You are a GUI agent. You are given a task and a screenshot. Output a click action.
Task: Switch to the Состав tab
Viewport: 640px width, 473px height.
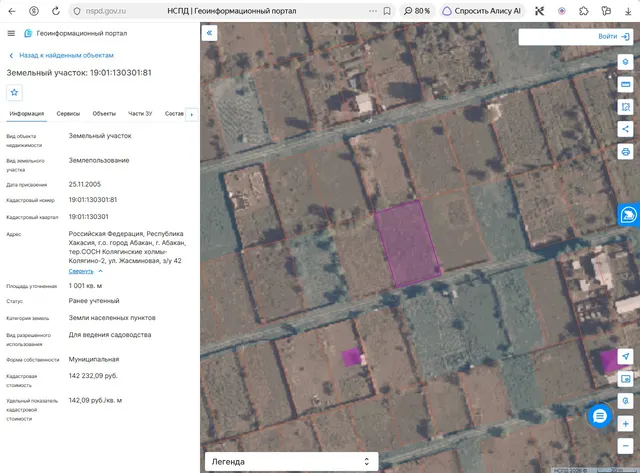pyautogui.click(x=174, y=113)
